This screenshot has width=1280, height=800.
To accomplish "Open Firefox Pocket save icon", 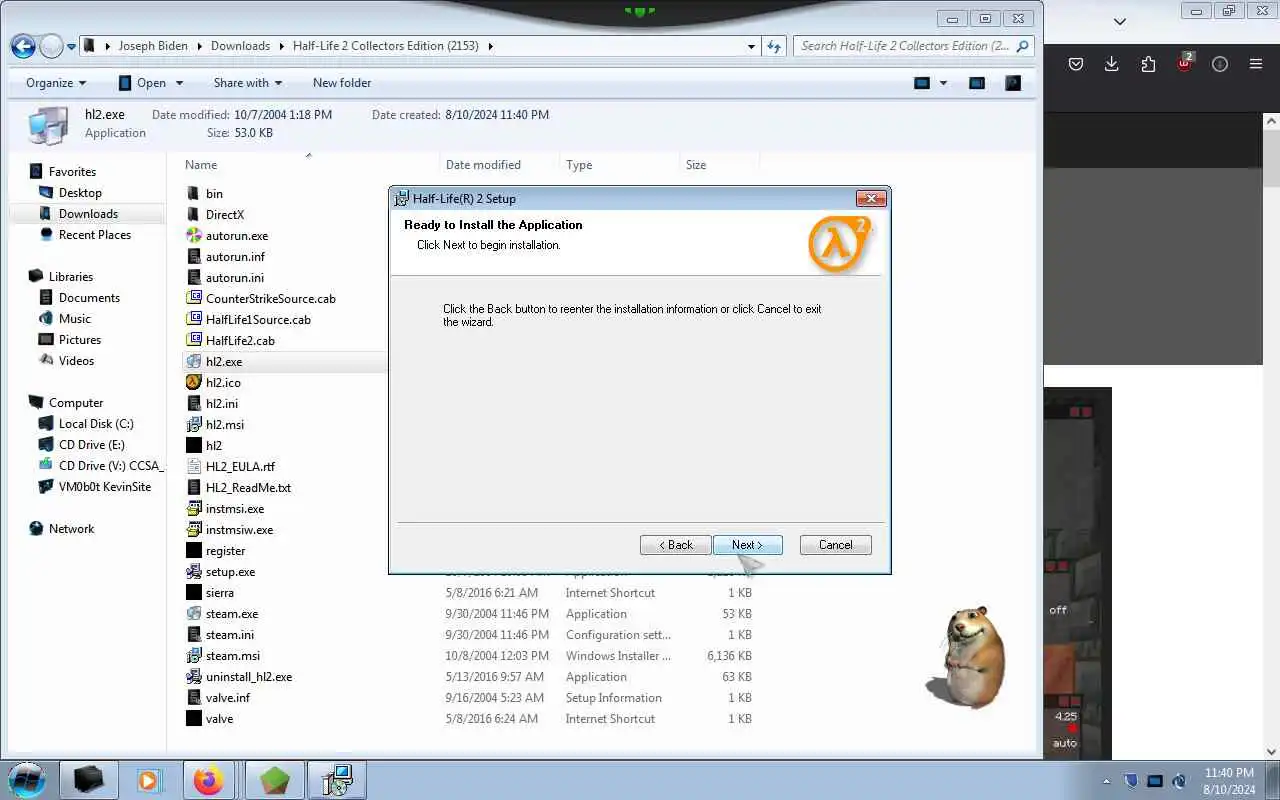I will [1075, 64].
